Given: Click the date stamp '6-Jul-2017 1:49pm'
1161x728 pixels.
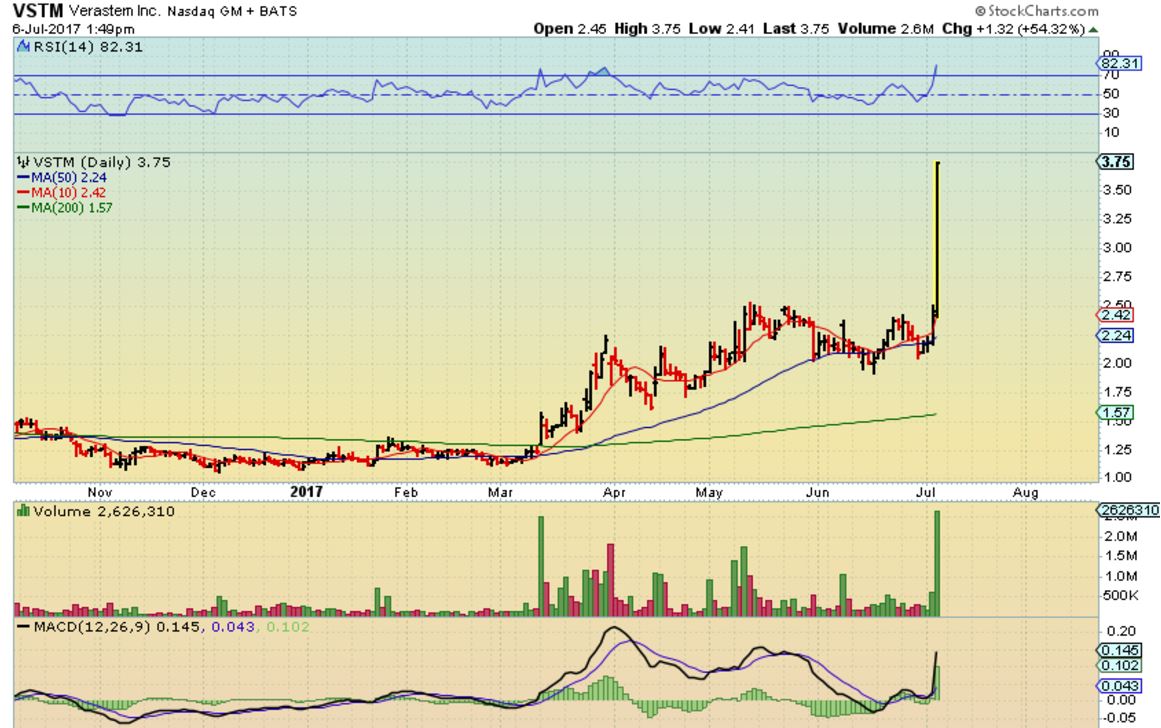Looking at the screenshot, I should click(x=73, y=30).
